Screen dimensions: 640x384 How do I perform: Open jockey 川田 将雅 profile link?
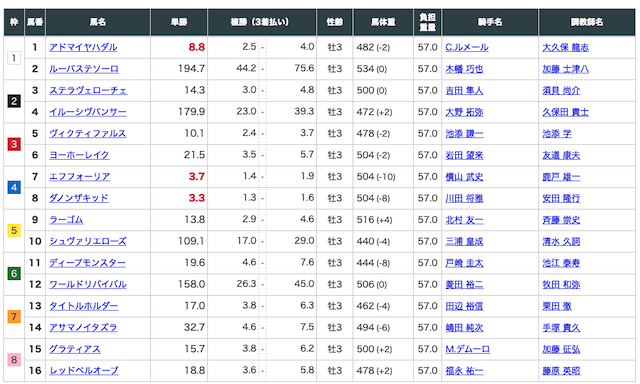pos(464,198)
